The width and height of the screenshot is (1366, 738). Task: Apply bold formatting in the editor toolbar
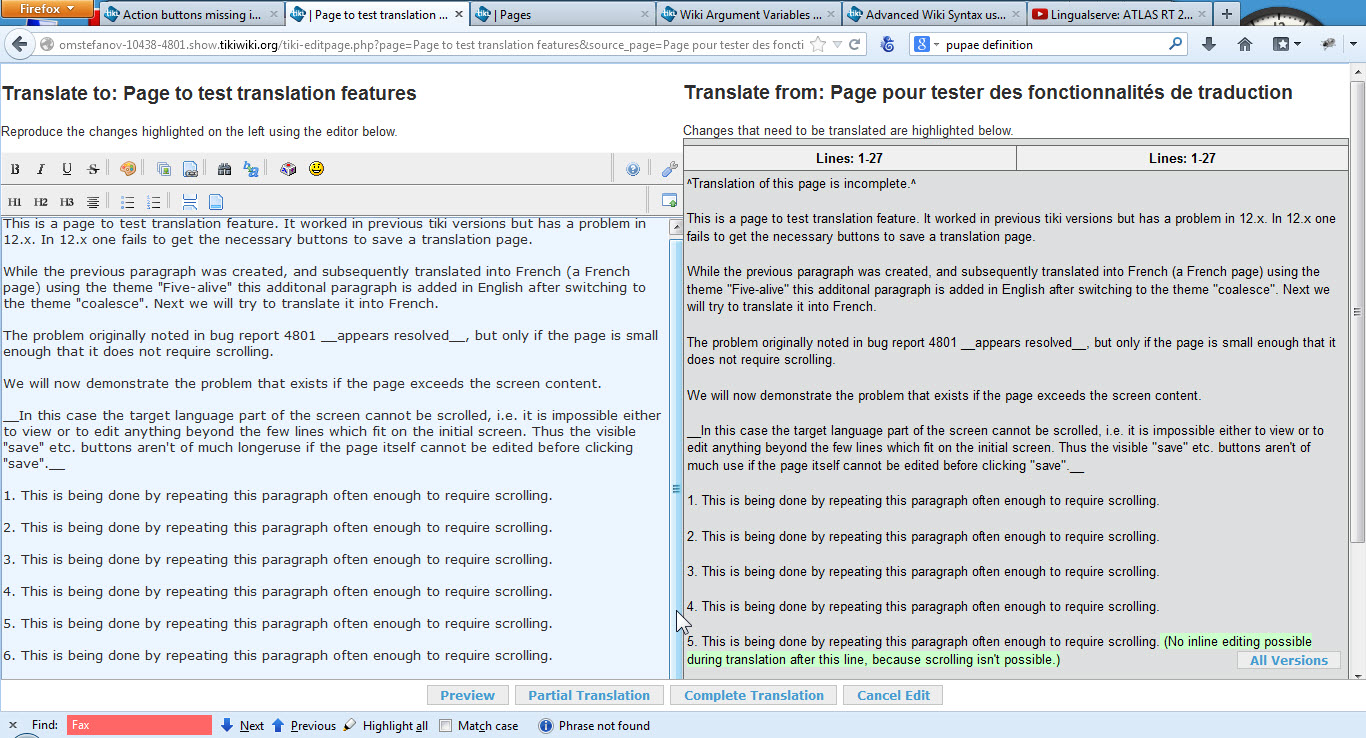(15, 169)
